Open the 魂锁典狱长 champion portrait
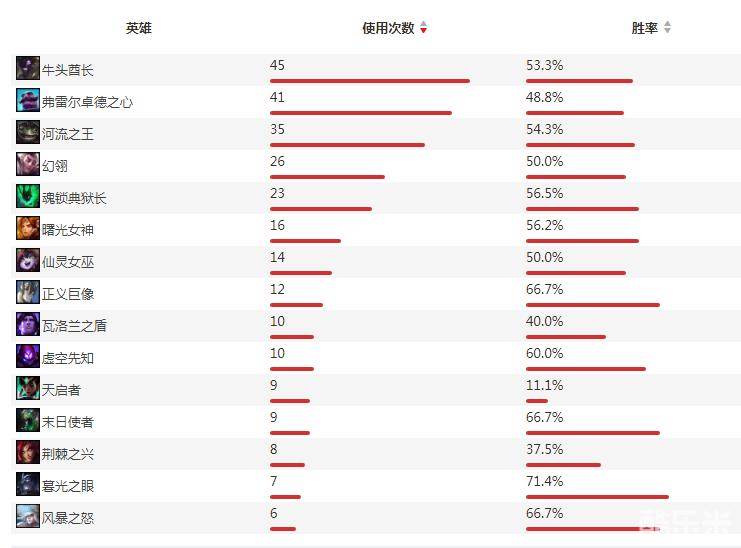Screen dimensions: 741x548 click(28, 197)
